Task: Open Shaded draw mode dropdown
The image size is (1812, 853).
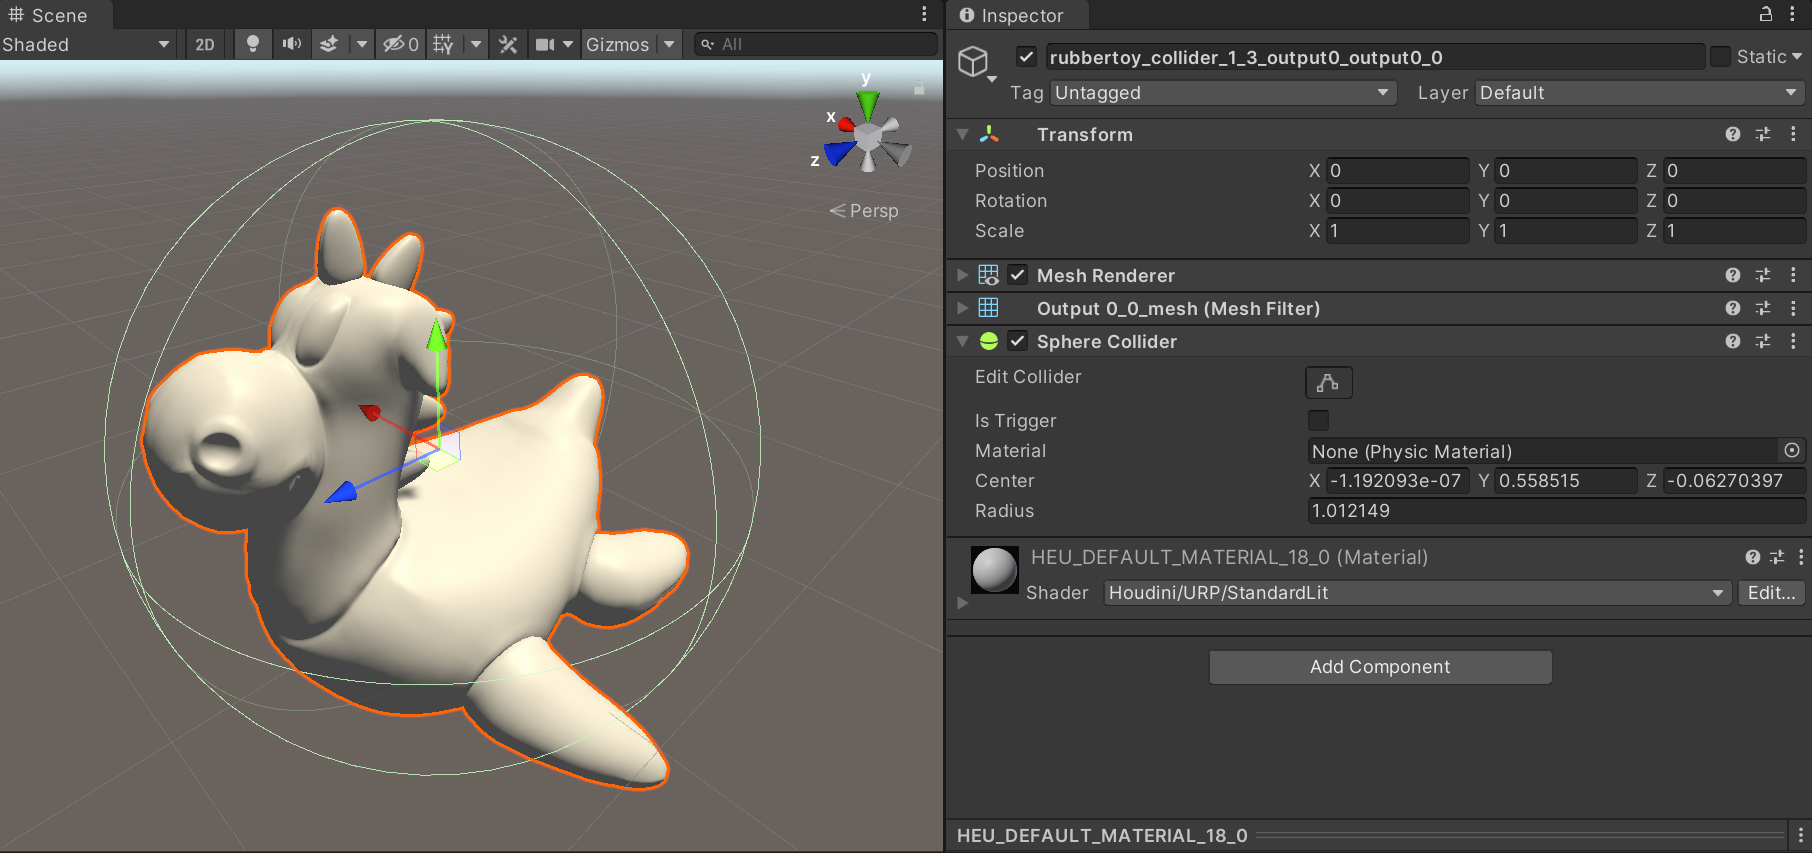Action: click(x=87, y=45)
